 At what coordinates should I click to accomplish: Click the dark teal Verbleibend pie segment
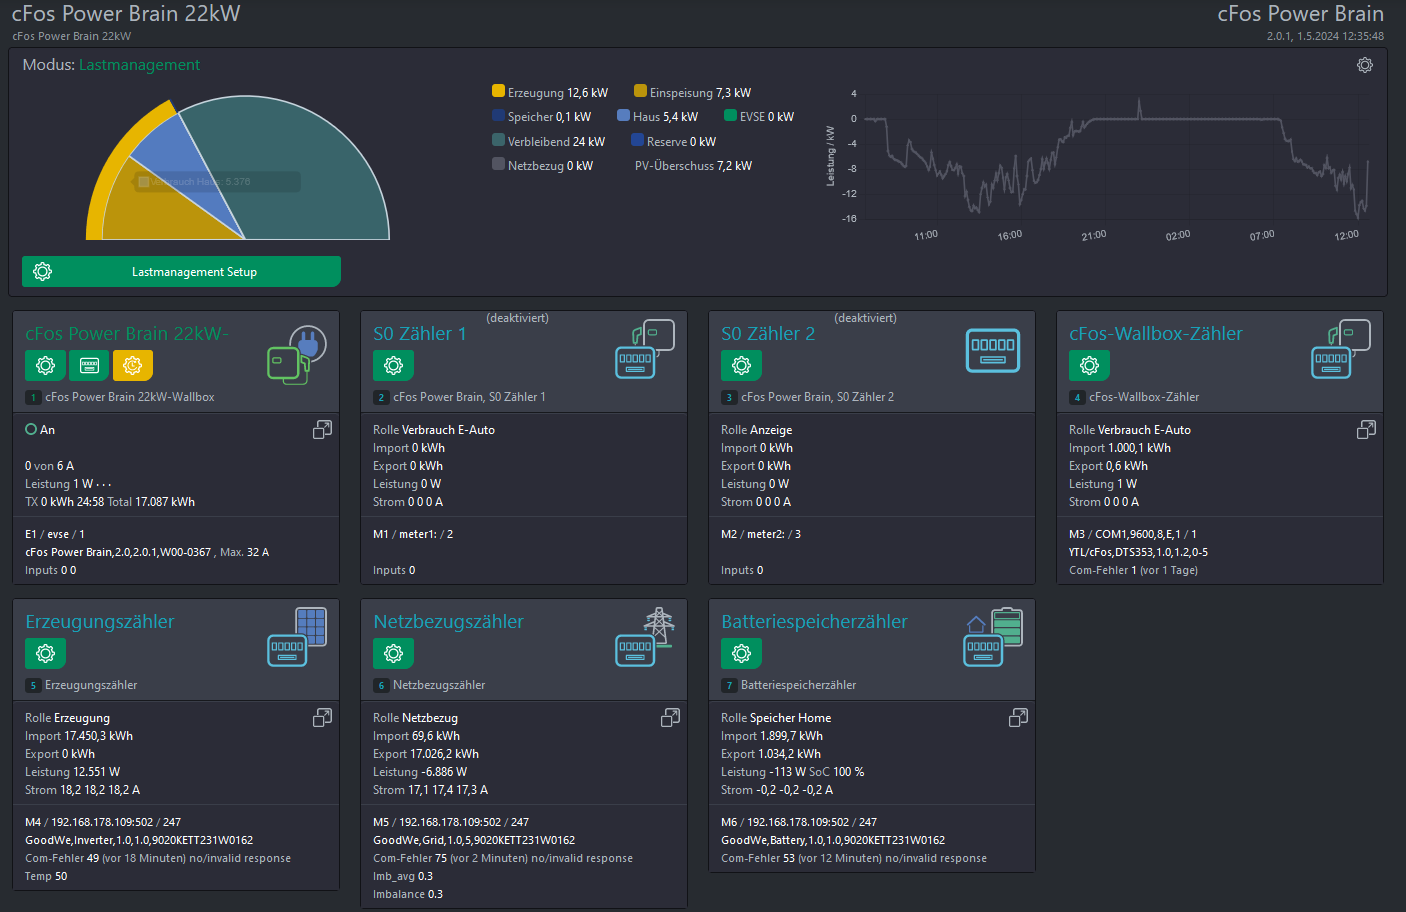(x=310, y=170)
